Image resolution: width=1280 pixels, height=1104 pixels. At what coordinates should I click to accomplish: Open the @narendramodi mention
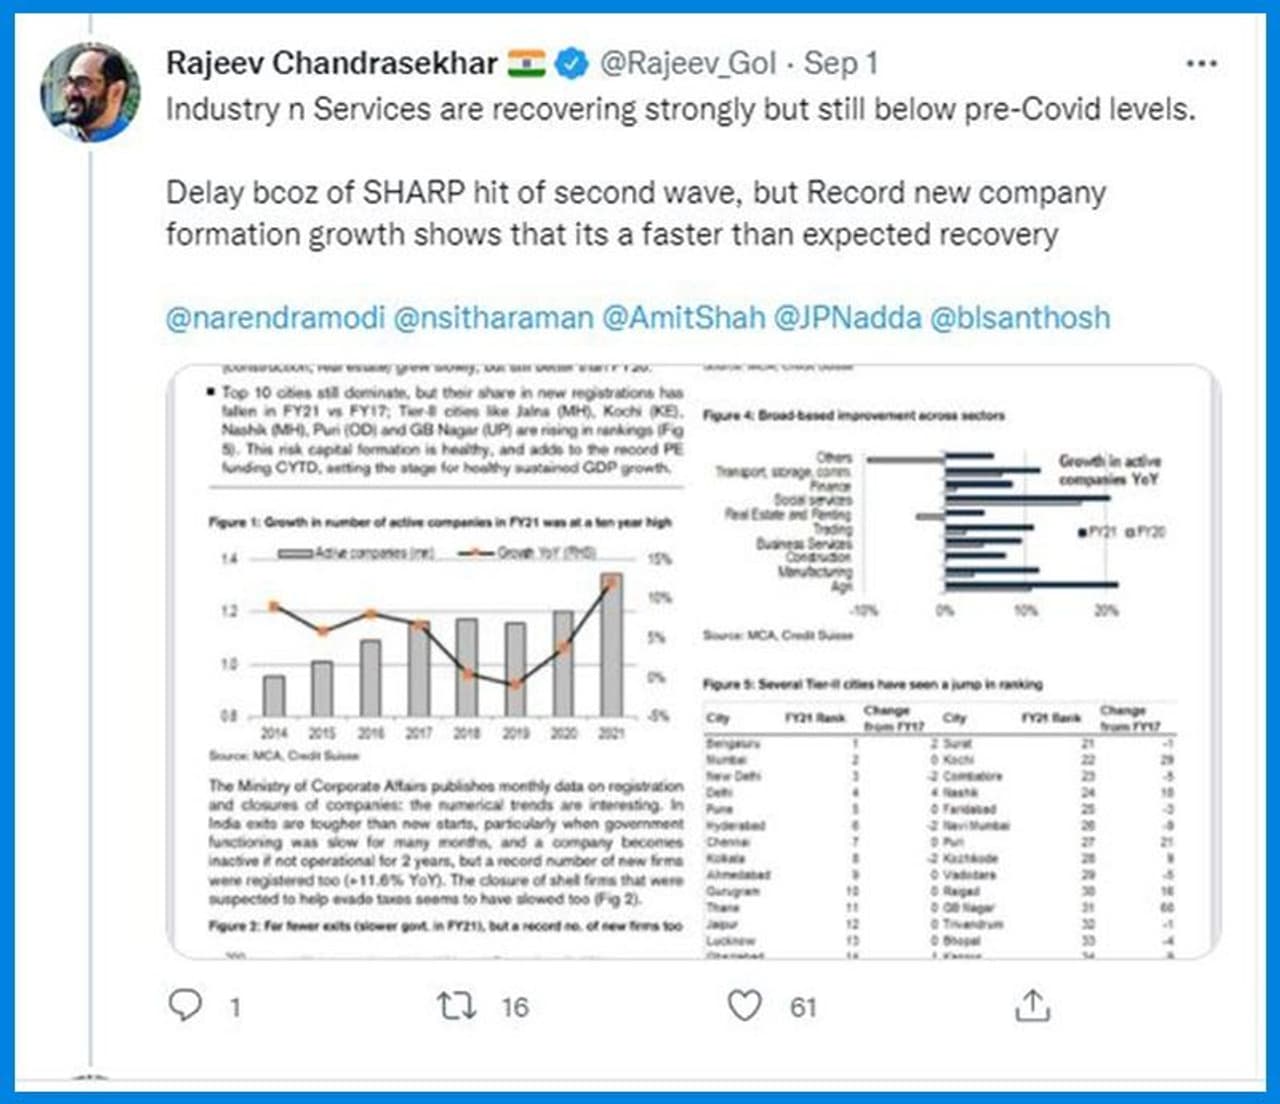[275, 318]
